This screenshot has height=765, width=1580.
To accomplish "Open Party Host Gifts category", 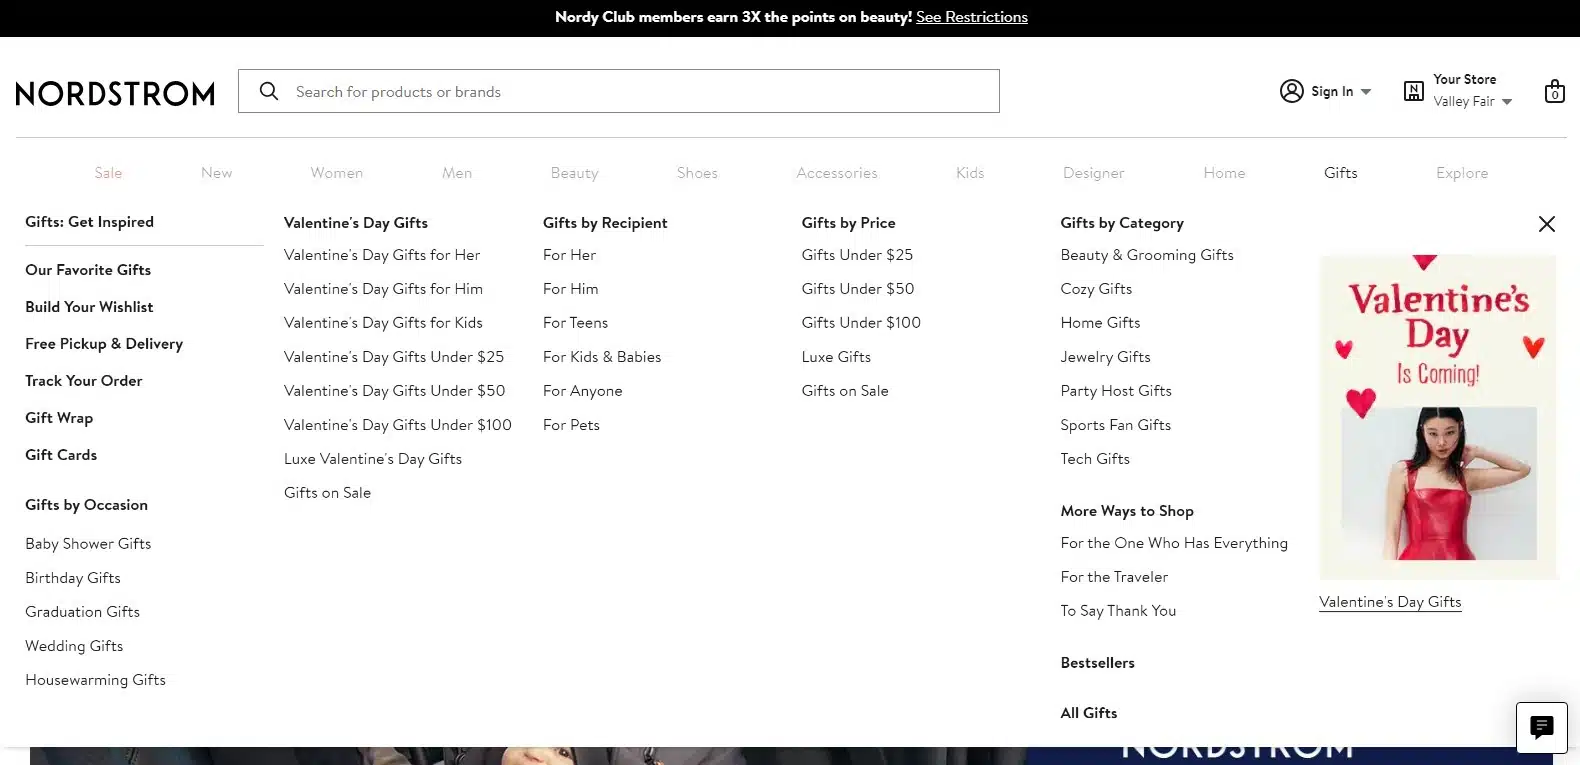I will tap(1116, 391).
